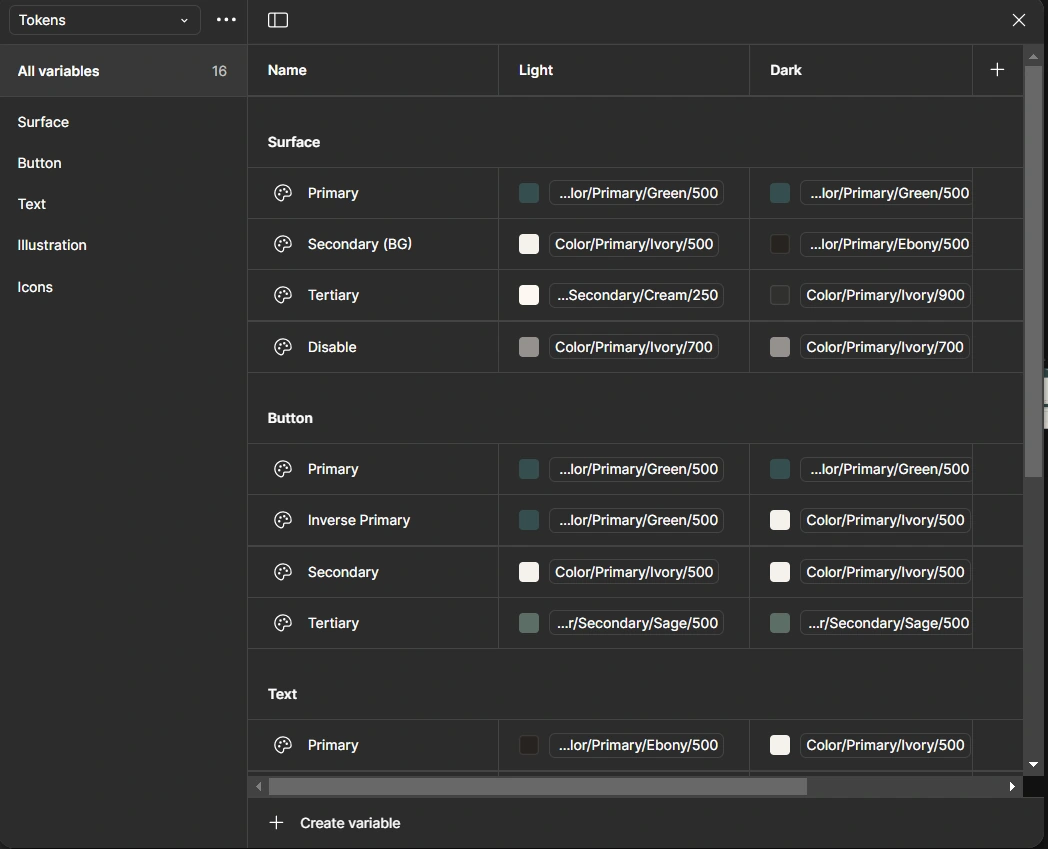Click Button Tertiary Dark Sage/500 alias
Viewport: 1048px width, 849px height.
coord(886,623)
